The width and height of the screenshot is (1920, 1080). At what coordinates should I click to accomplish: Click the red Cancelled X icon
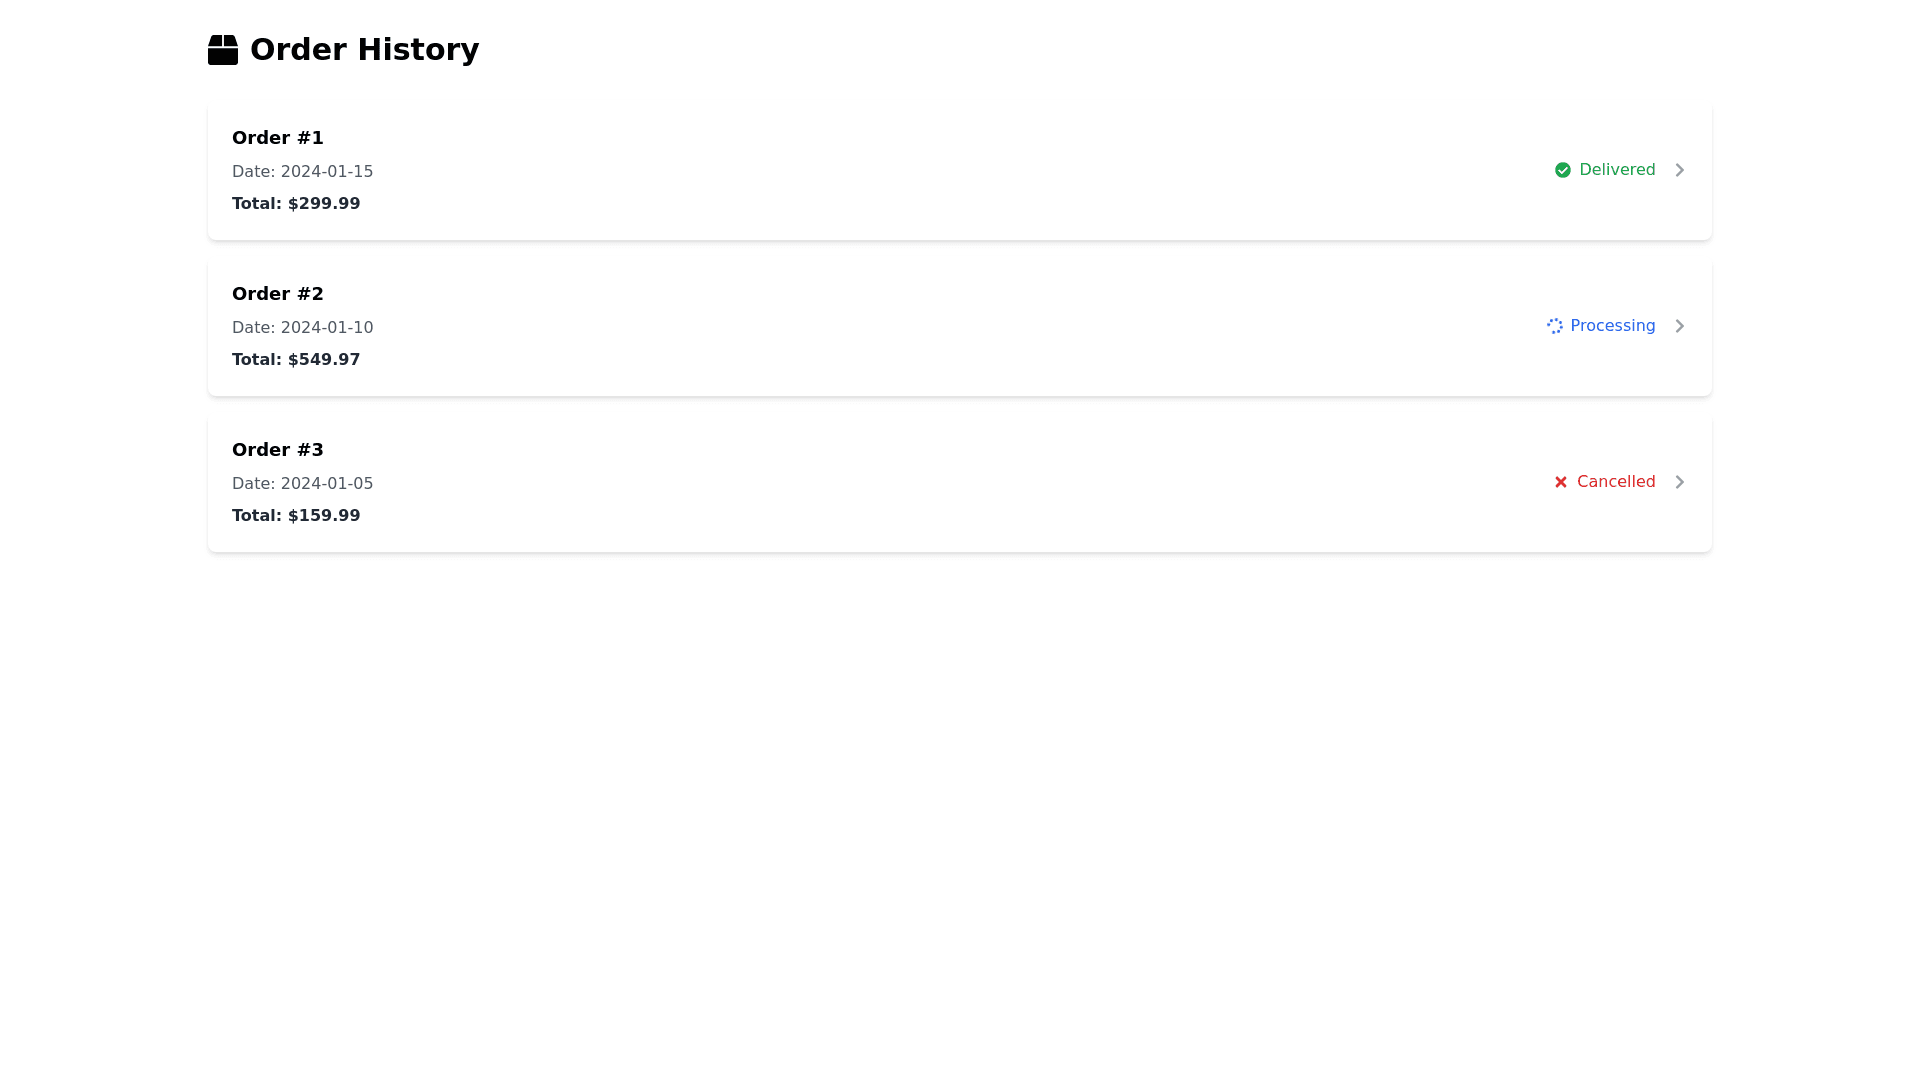pyautogui.click(x=1560, y=482)
